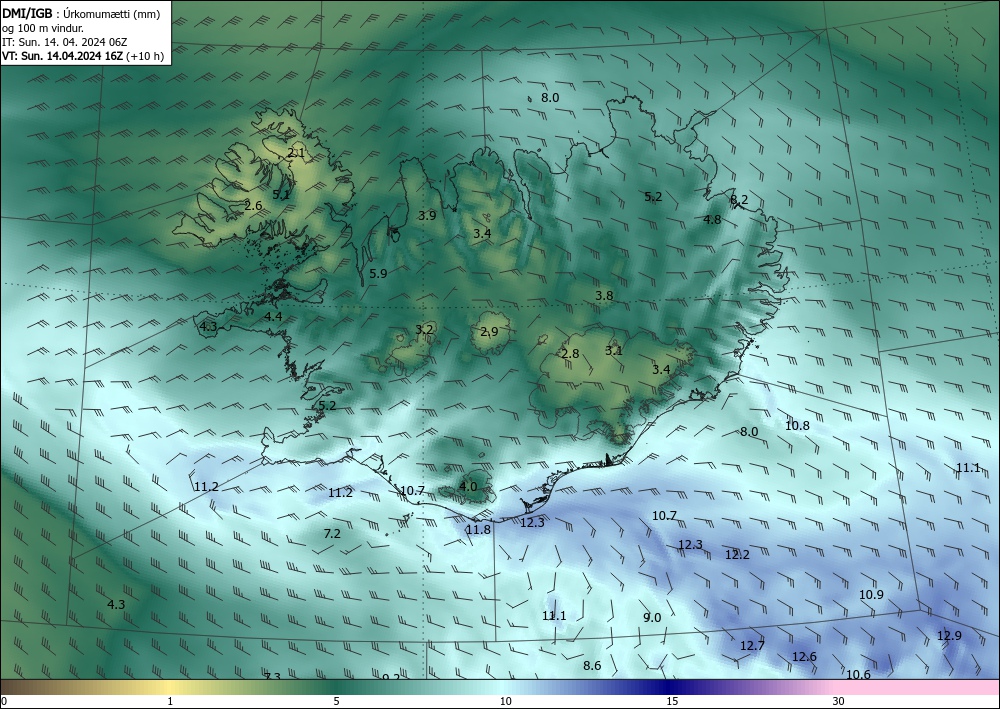
Task: Click the DMI/IGB Úrkomumætti (mm) title line
Action: (81, 14)
